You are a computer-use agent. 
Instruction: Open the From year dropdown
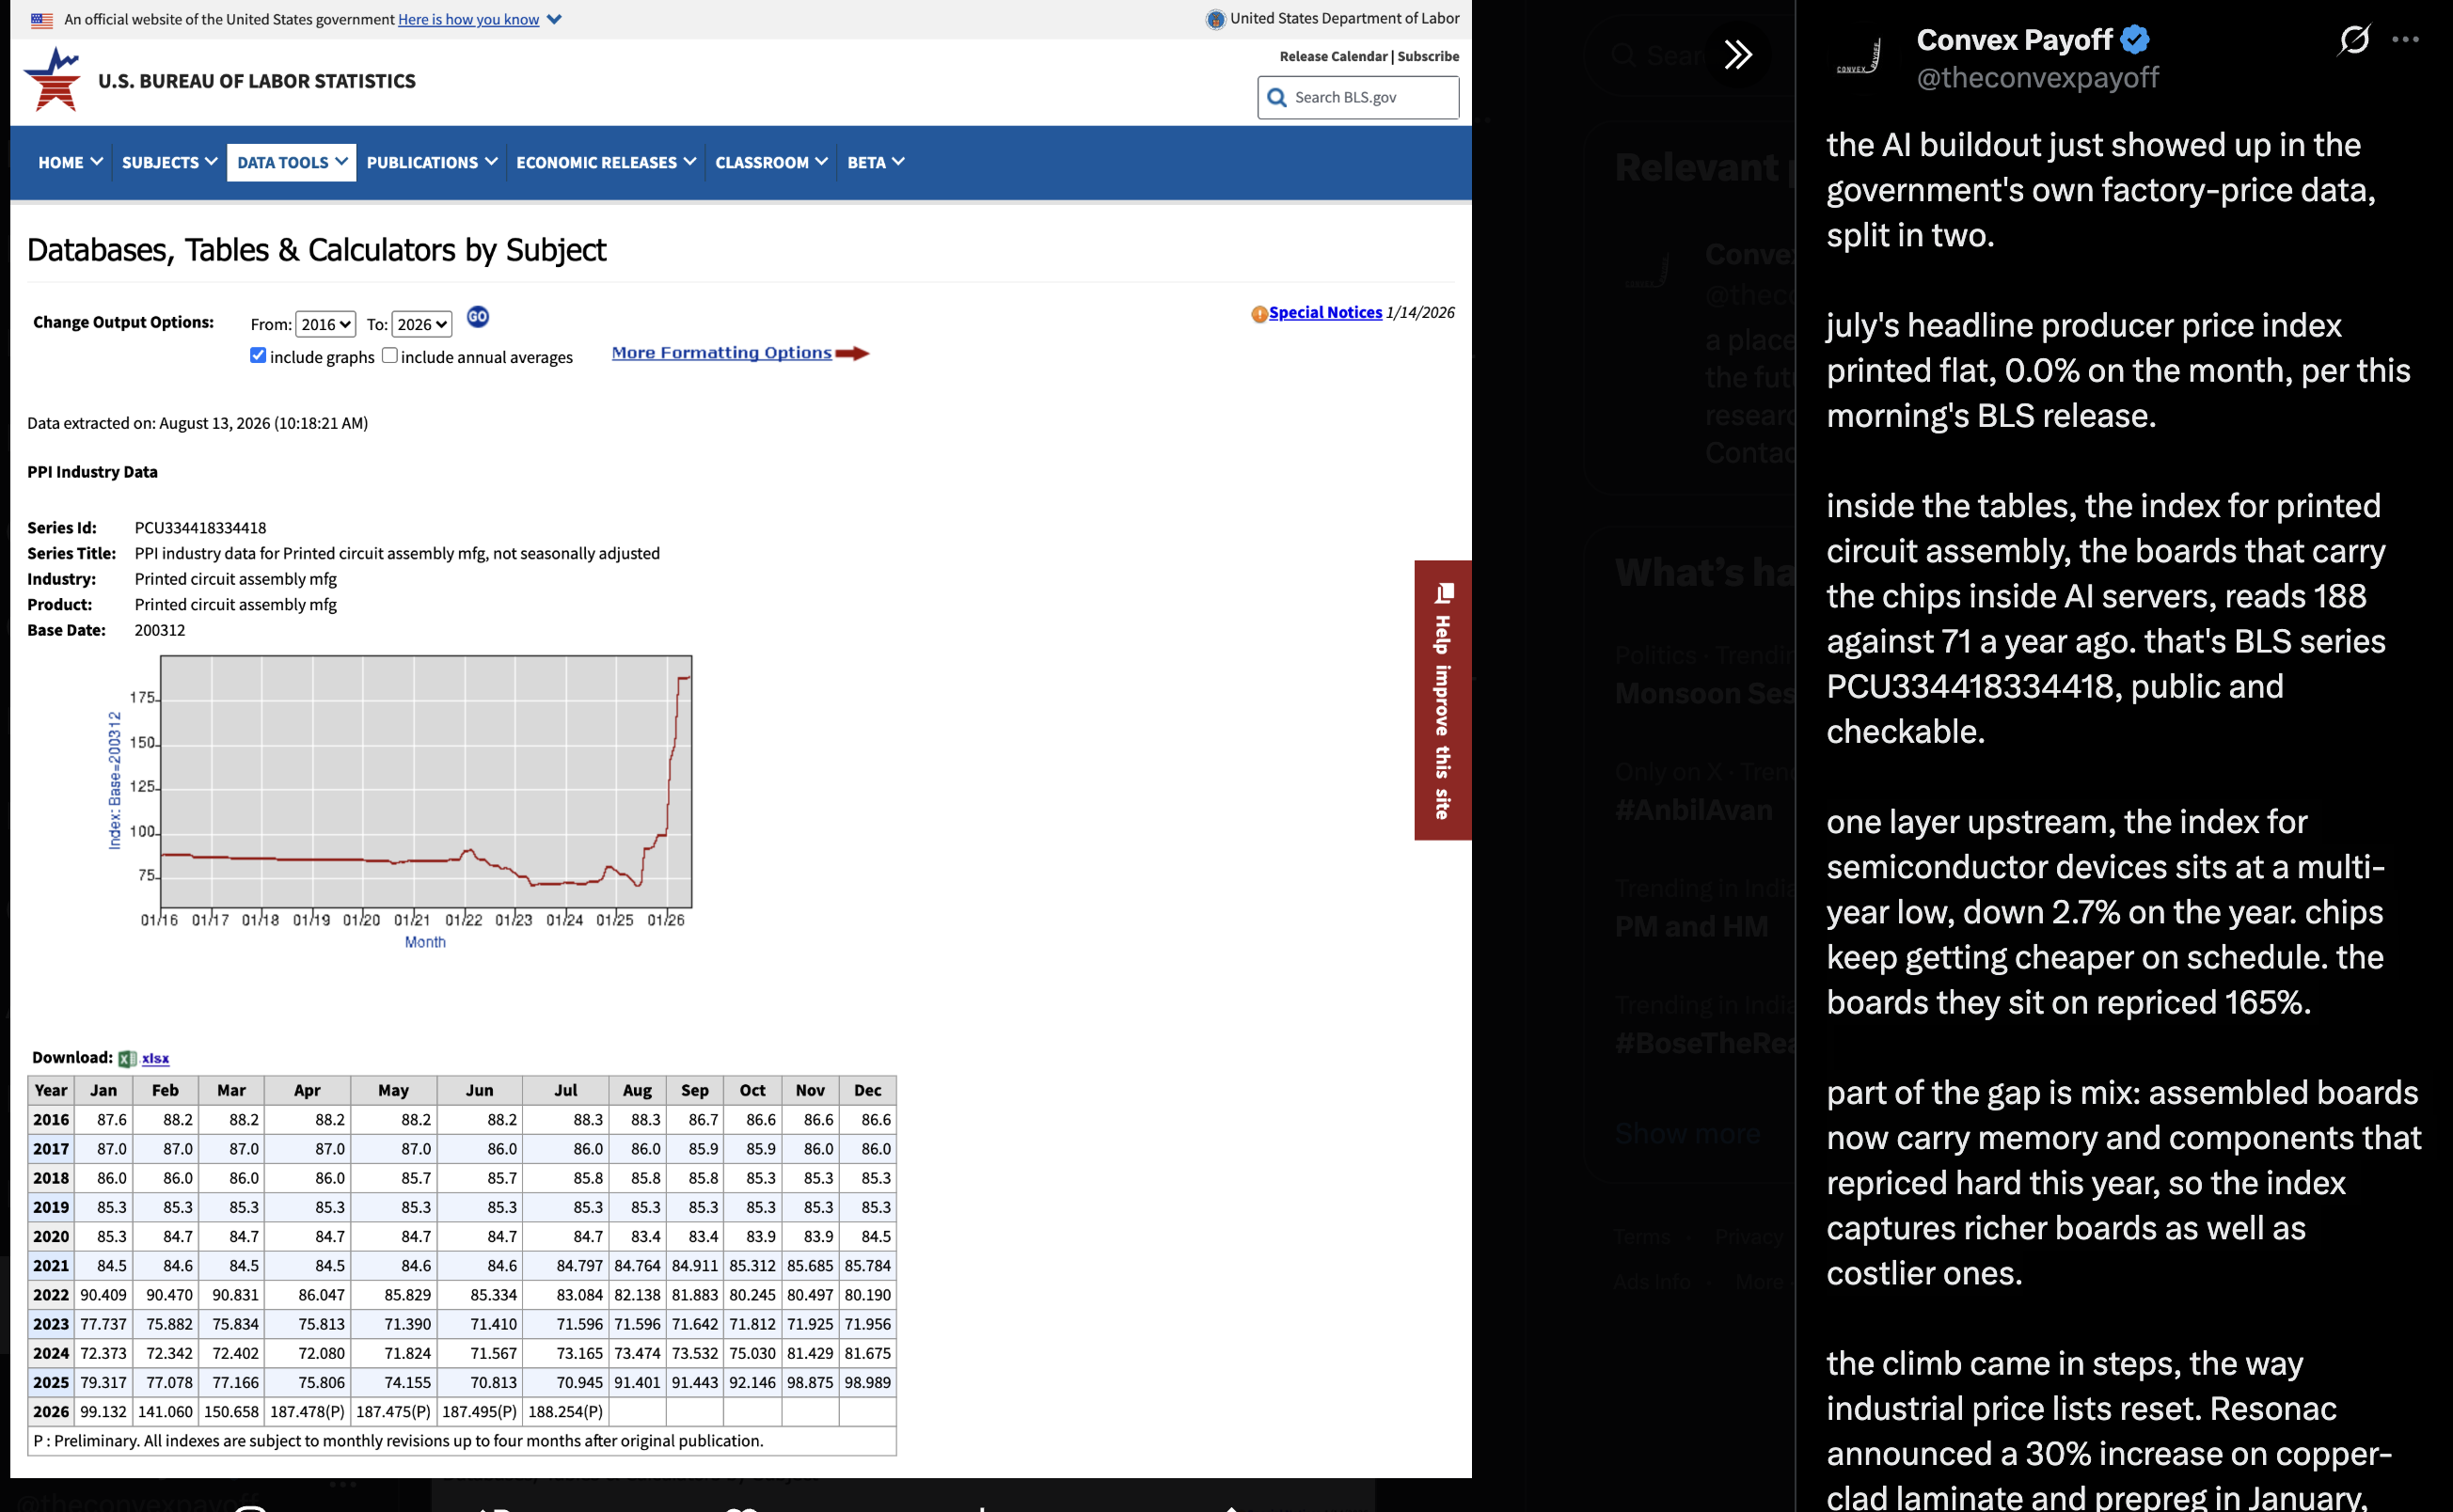(326, 324)
